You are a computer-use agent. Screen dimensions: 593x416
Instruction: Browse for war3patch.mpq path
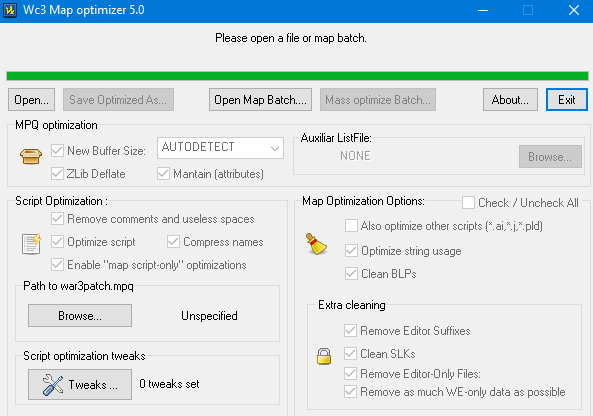pos(80,315)
